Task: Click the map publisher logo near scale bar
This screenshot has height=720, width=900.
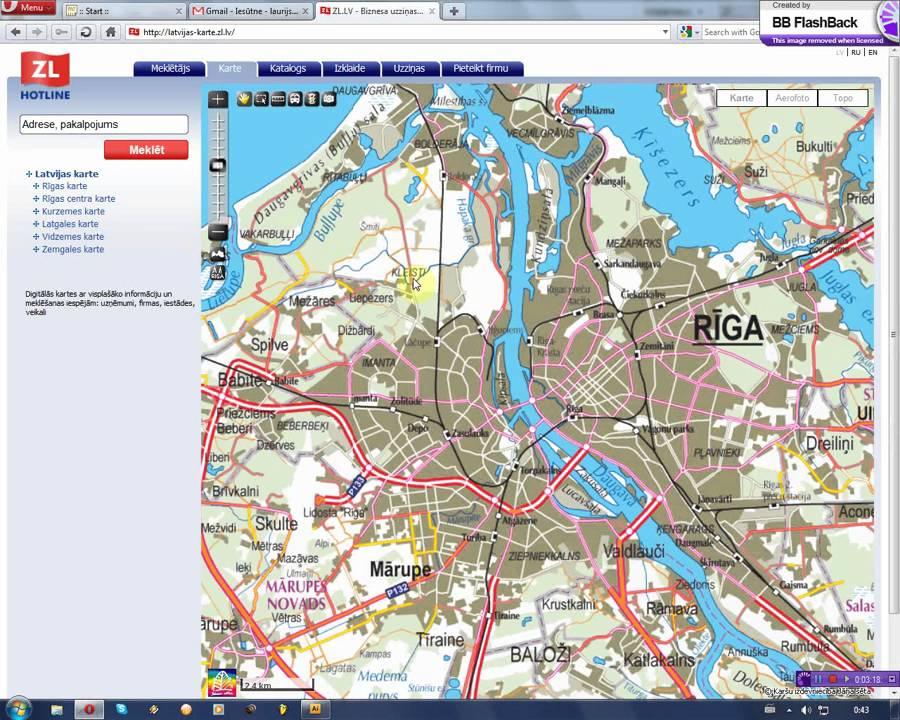Action: (x=222, y=682)
